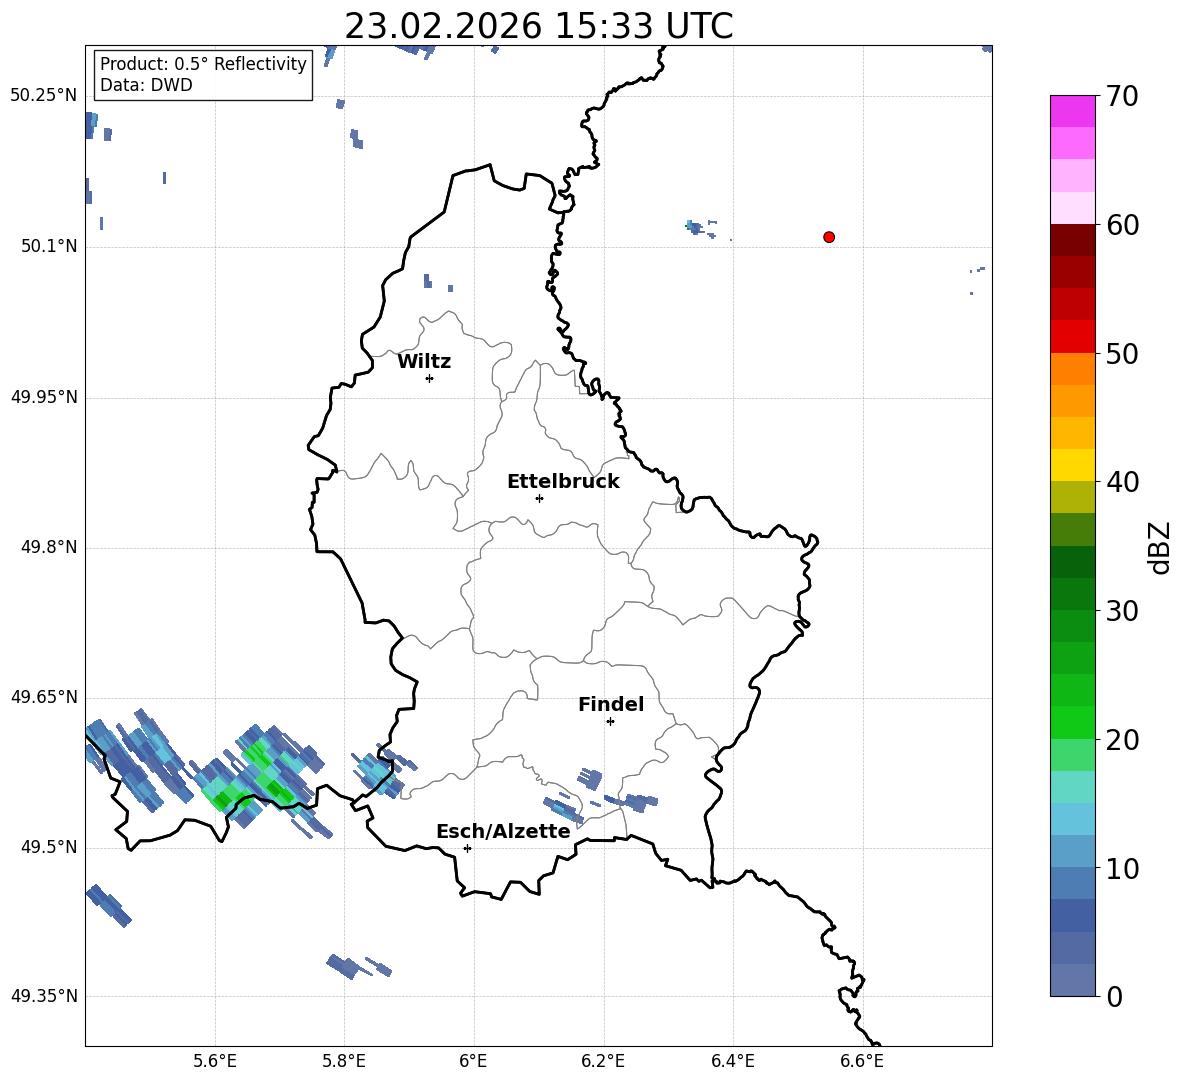Click the 10 tick on colorbar
Viewport: 1184px width, 1081px height.
pyautogui.click(x=1122, y=868)
